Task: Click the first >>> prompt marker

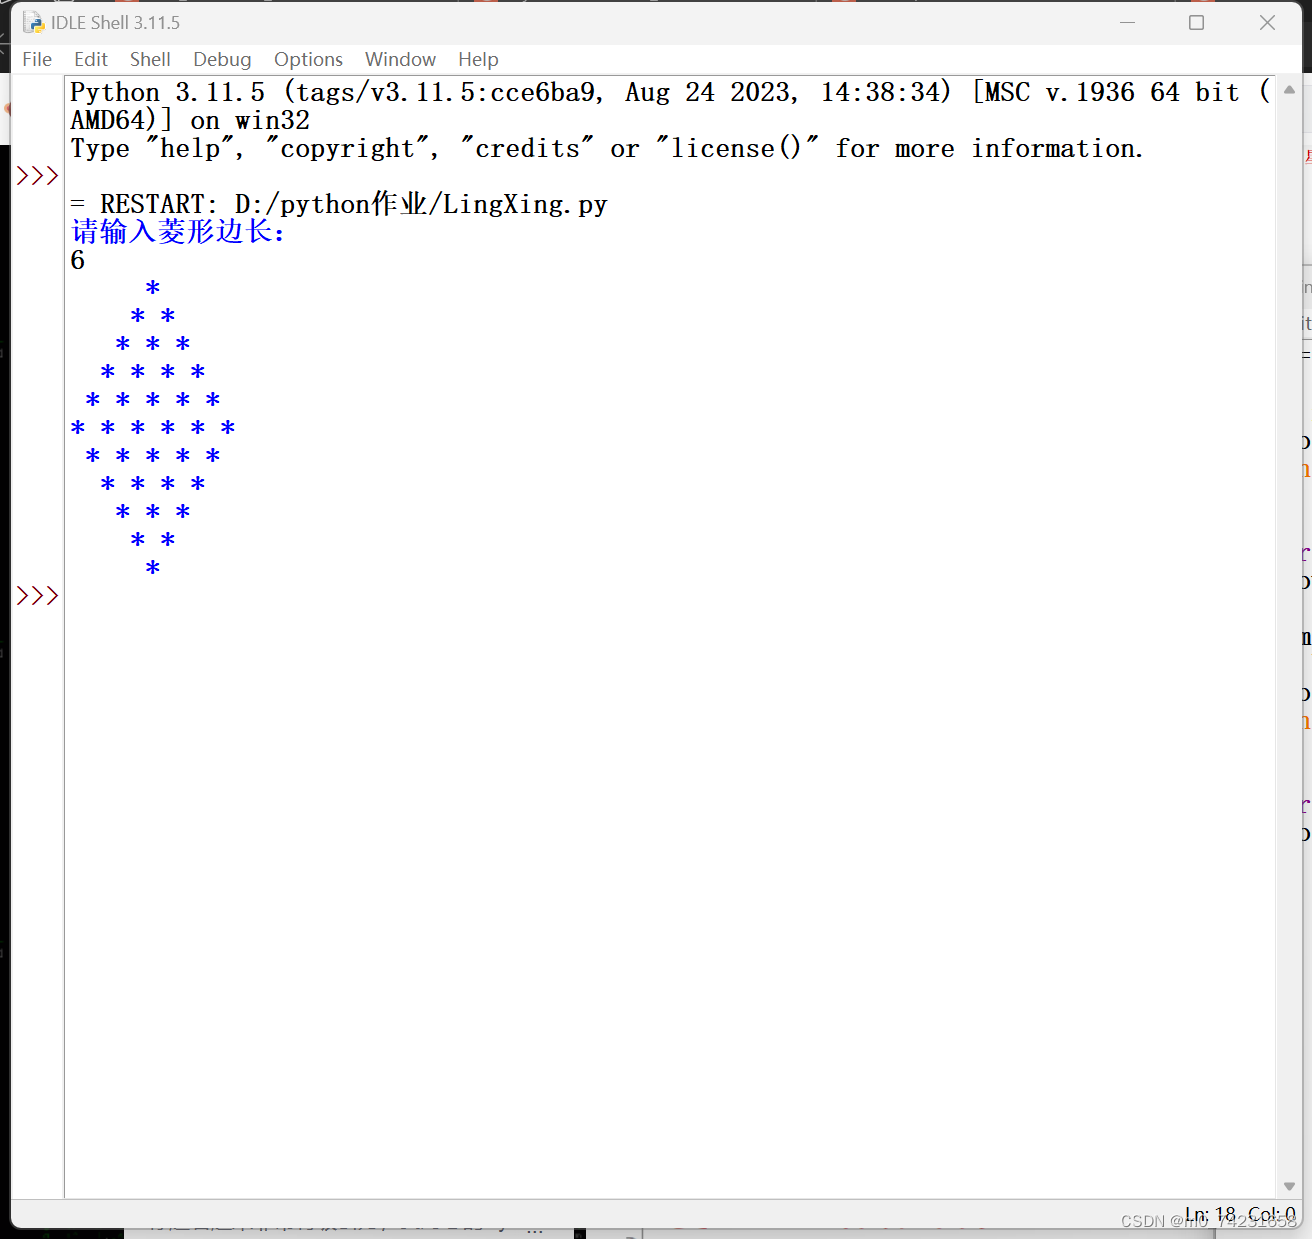Action: coord(38,176)
